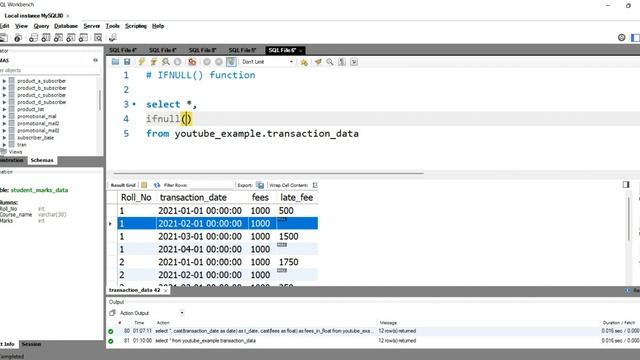Export recordset using Export icon
640x360 pixels.
point(260,185)
